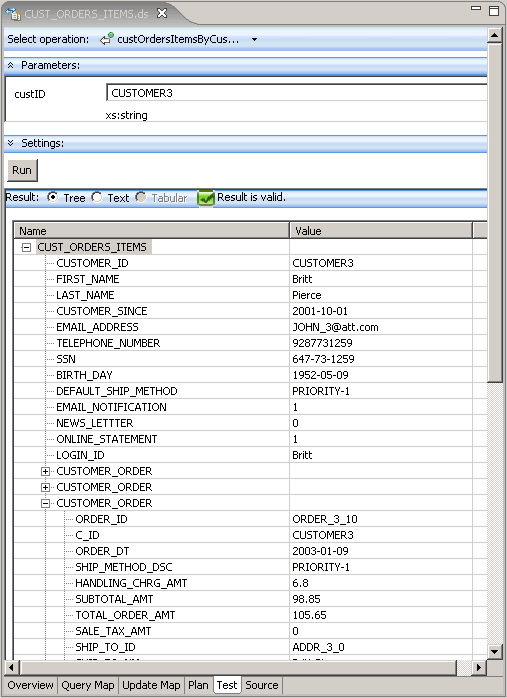Collapse the third CUSTOMER_ORDER node
The width and height of the screenshot is (507, 698).
pos(45,503)
